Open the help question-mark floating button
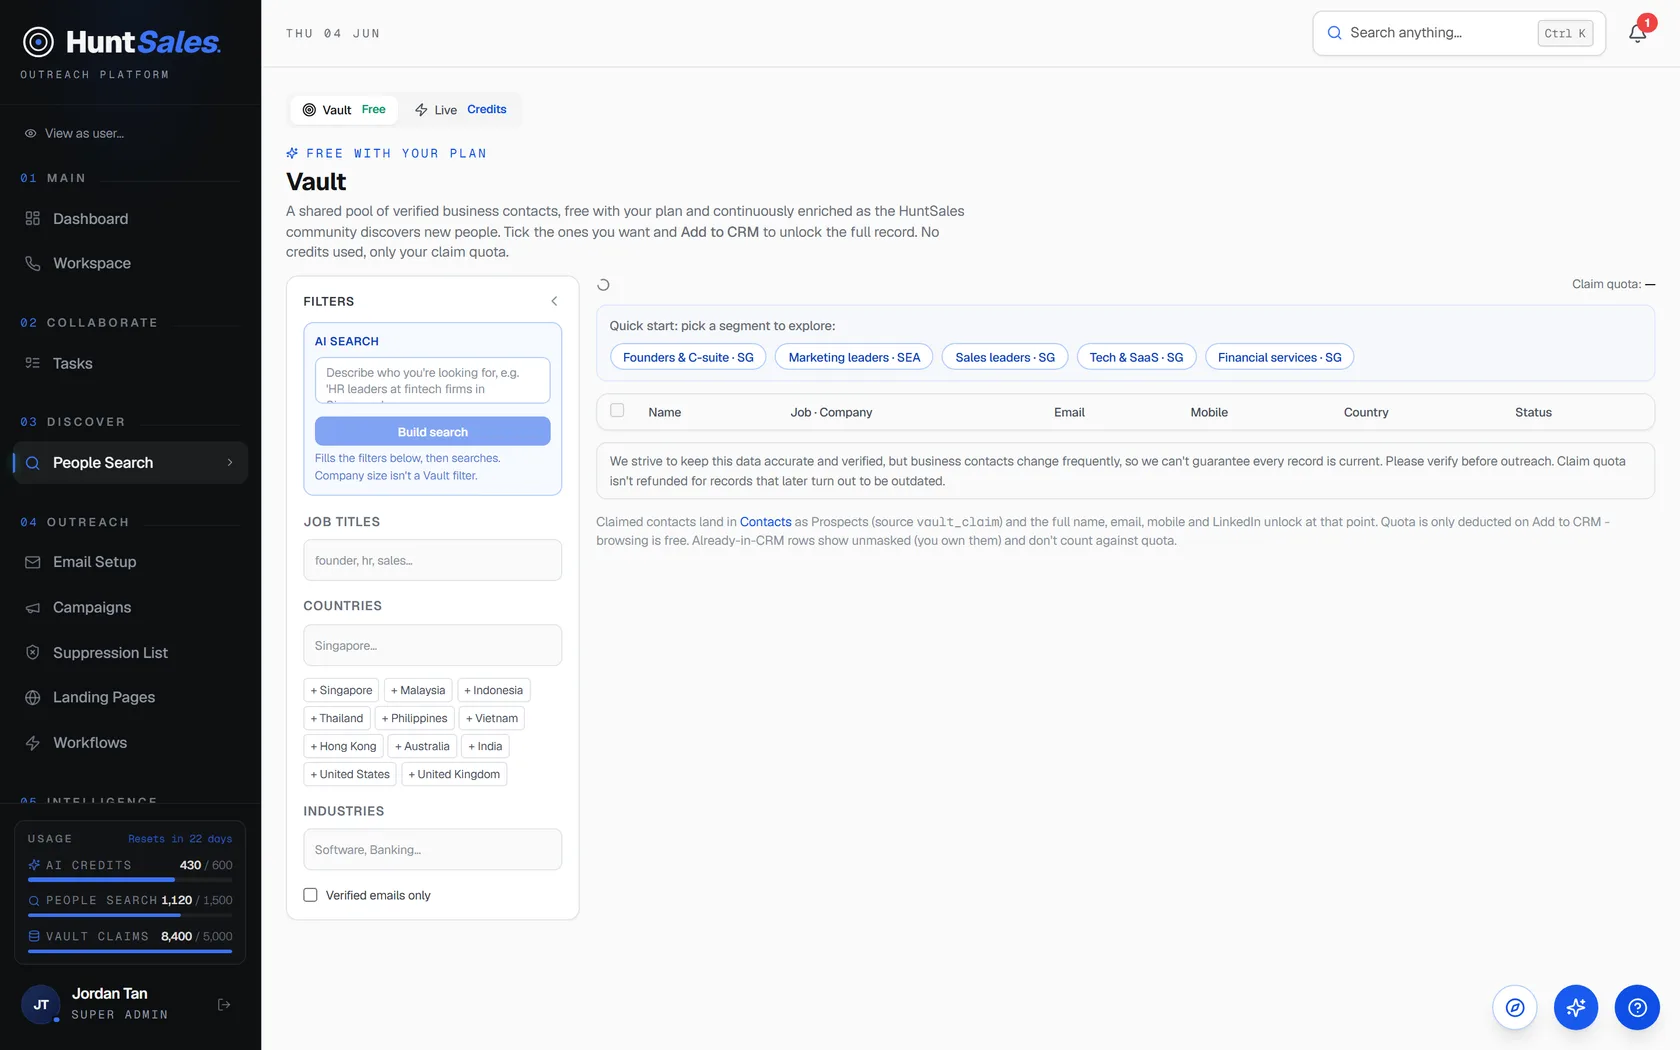1680x1050 pixels. pyautogui.click(x=1637, y=1008)
